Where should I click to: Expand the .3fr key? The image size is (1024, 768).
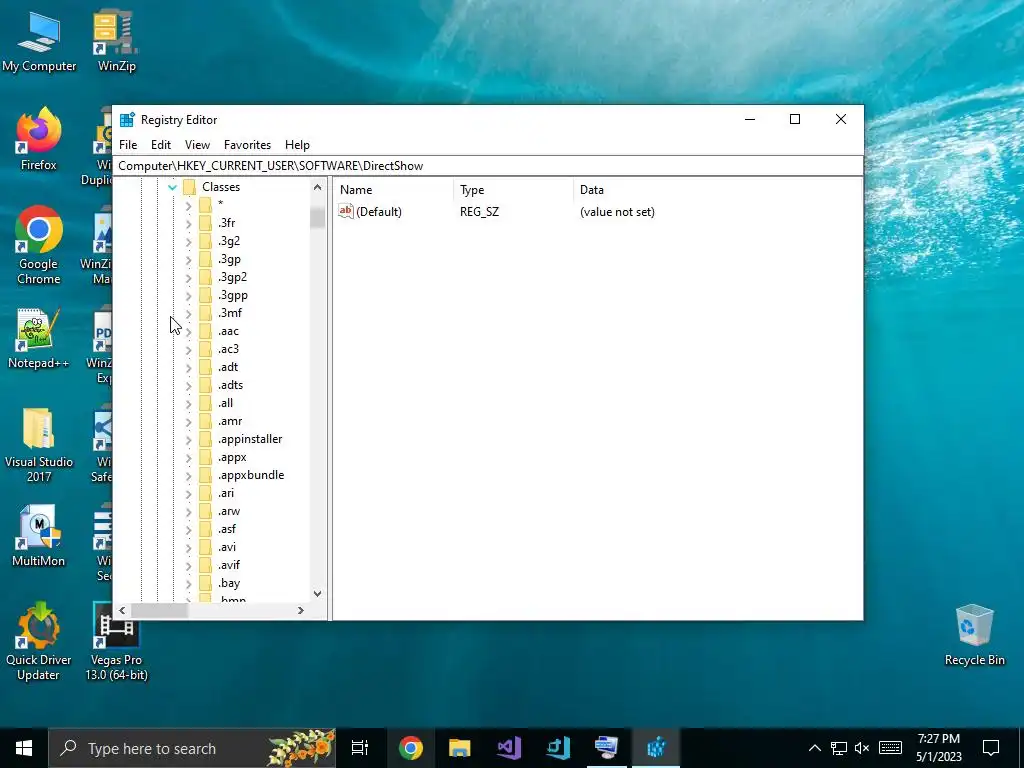click(189, 224)
